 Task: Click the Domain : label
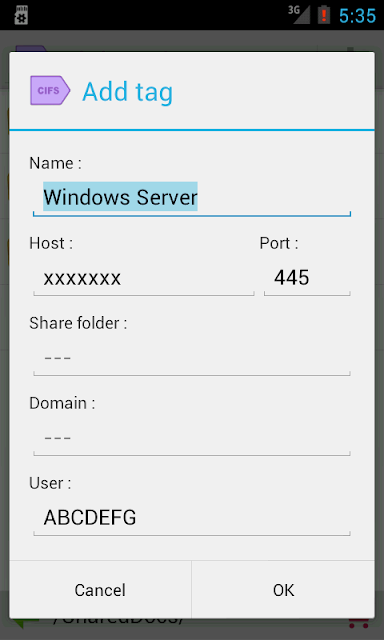[62, 403]
